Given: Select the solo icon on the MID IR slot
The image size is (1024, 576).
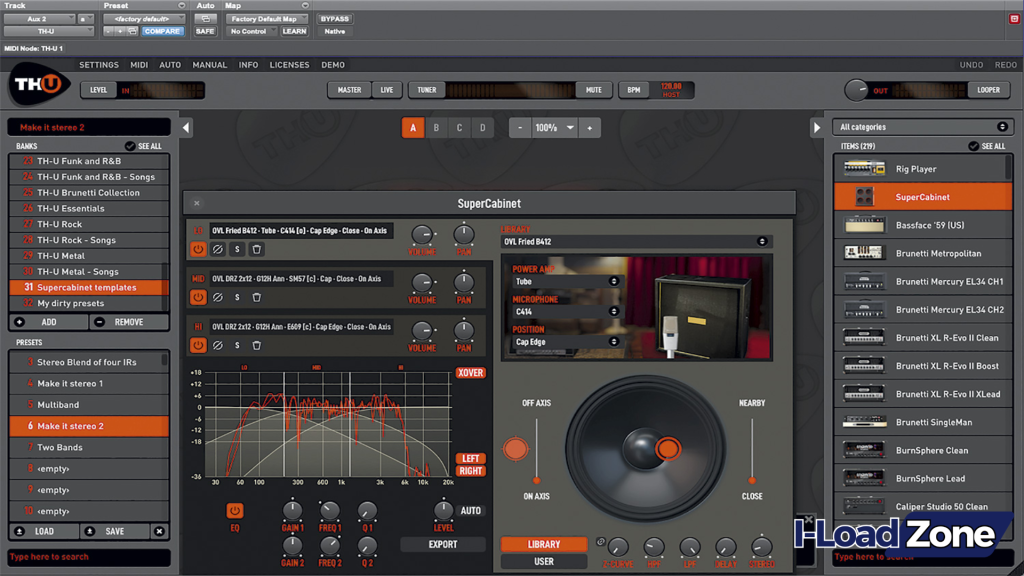Looking at the screenshot, I should coord(237,297).
